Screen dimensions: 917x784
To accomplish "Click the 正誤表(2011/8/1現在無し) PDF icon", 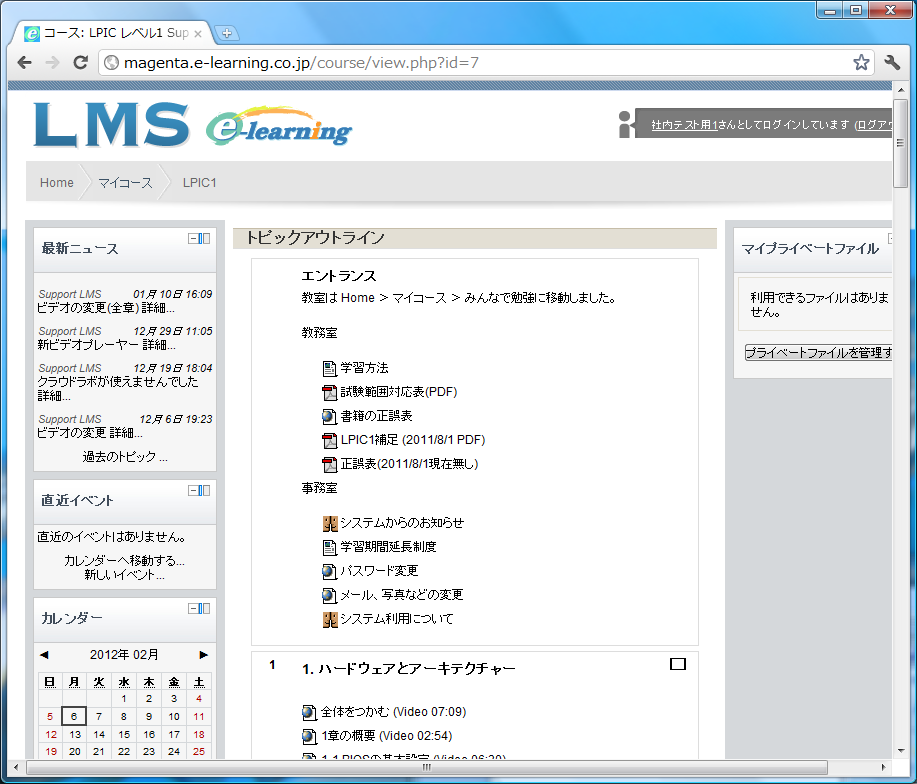I will tap(329, 464).
